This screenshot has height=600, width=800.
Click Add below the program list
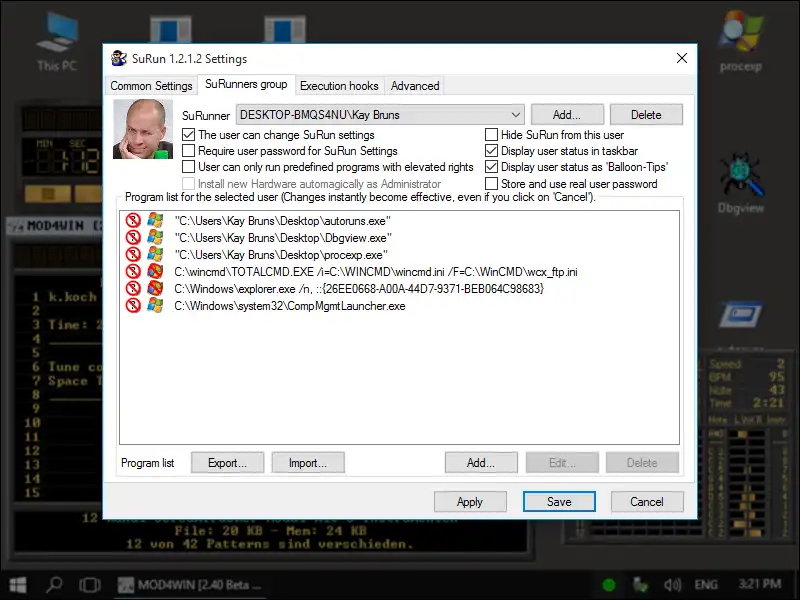(481, 463)
